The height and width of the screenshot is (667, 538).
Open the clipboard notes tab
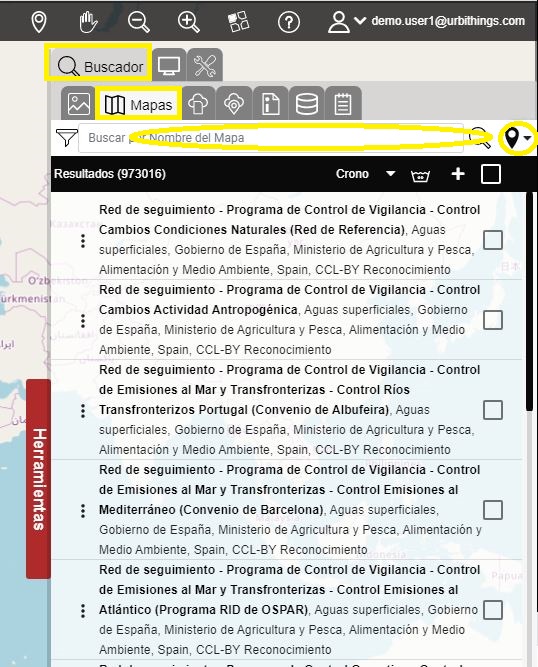coord(343,104)
